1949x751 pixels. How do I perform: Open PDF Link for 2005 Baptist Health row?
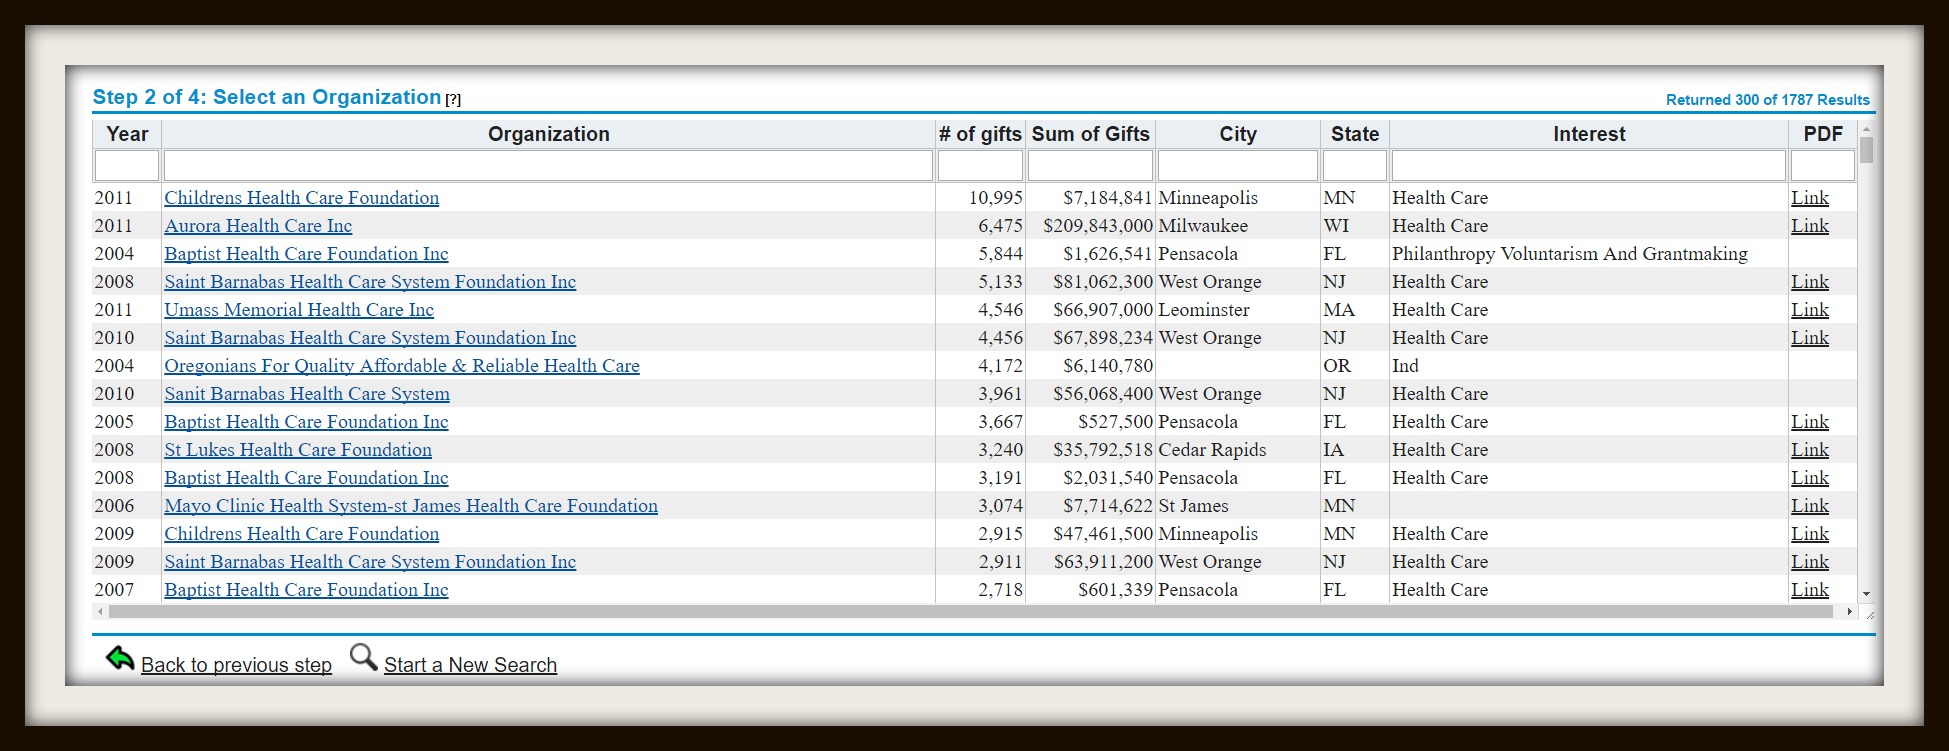coord(1810,422)
